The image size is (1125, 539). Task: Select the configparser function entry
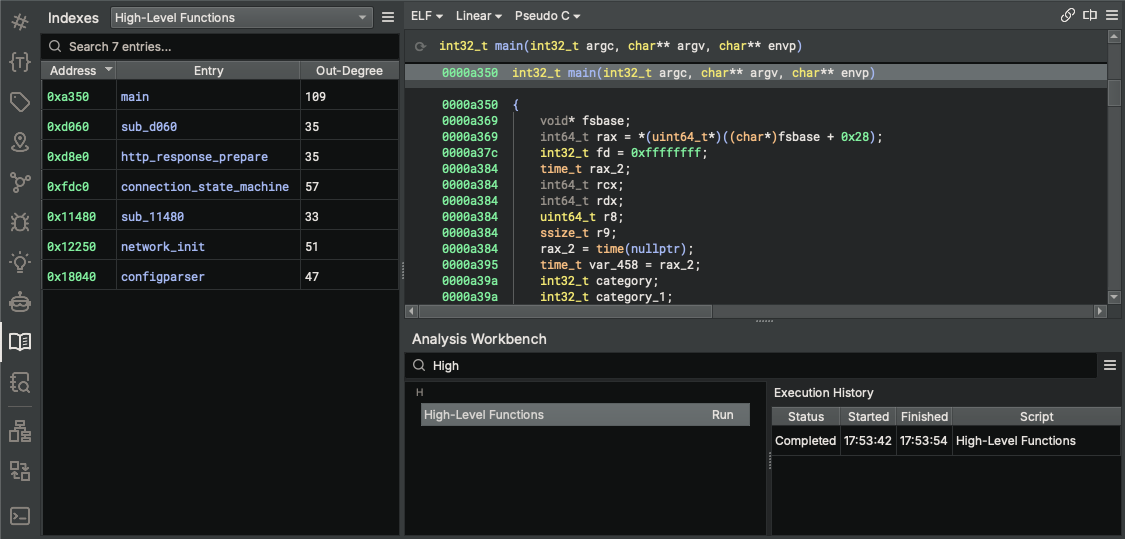(163, 276)
